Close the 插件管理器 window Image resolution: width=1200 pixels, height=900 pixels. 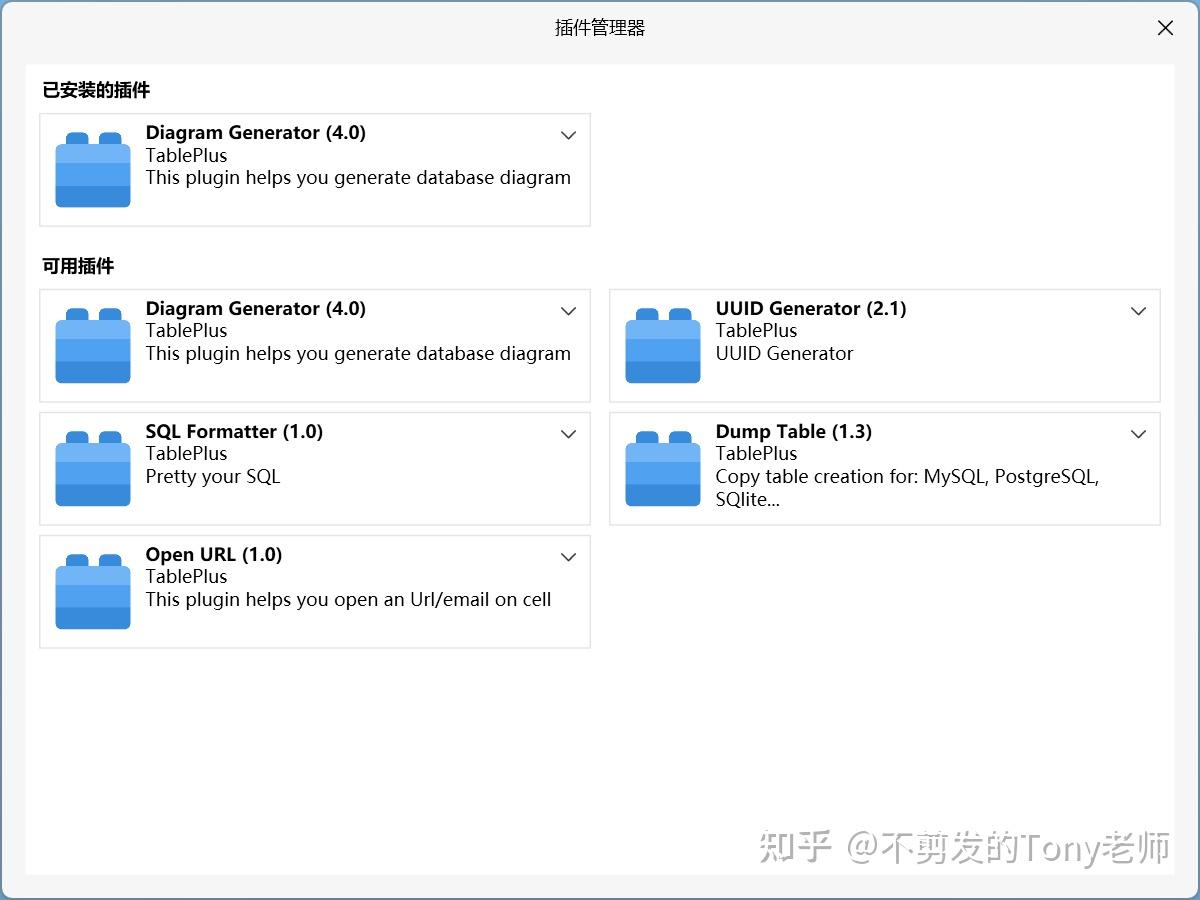pyautogui.click(x=1165, y=28)
